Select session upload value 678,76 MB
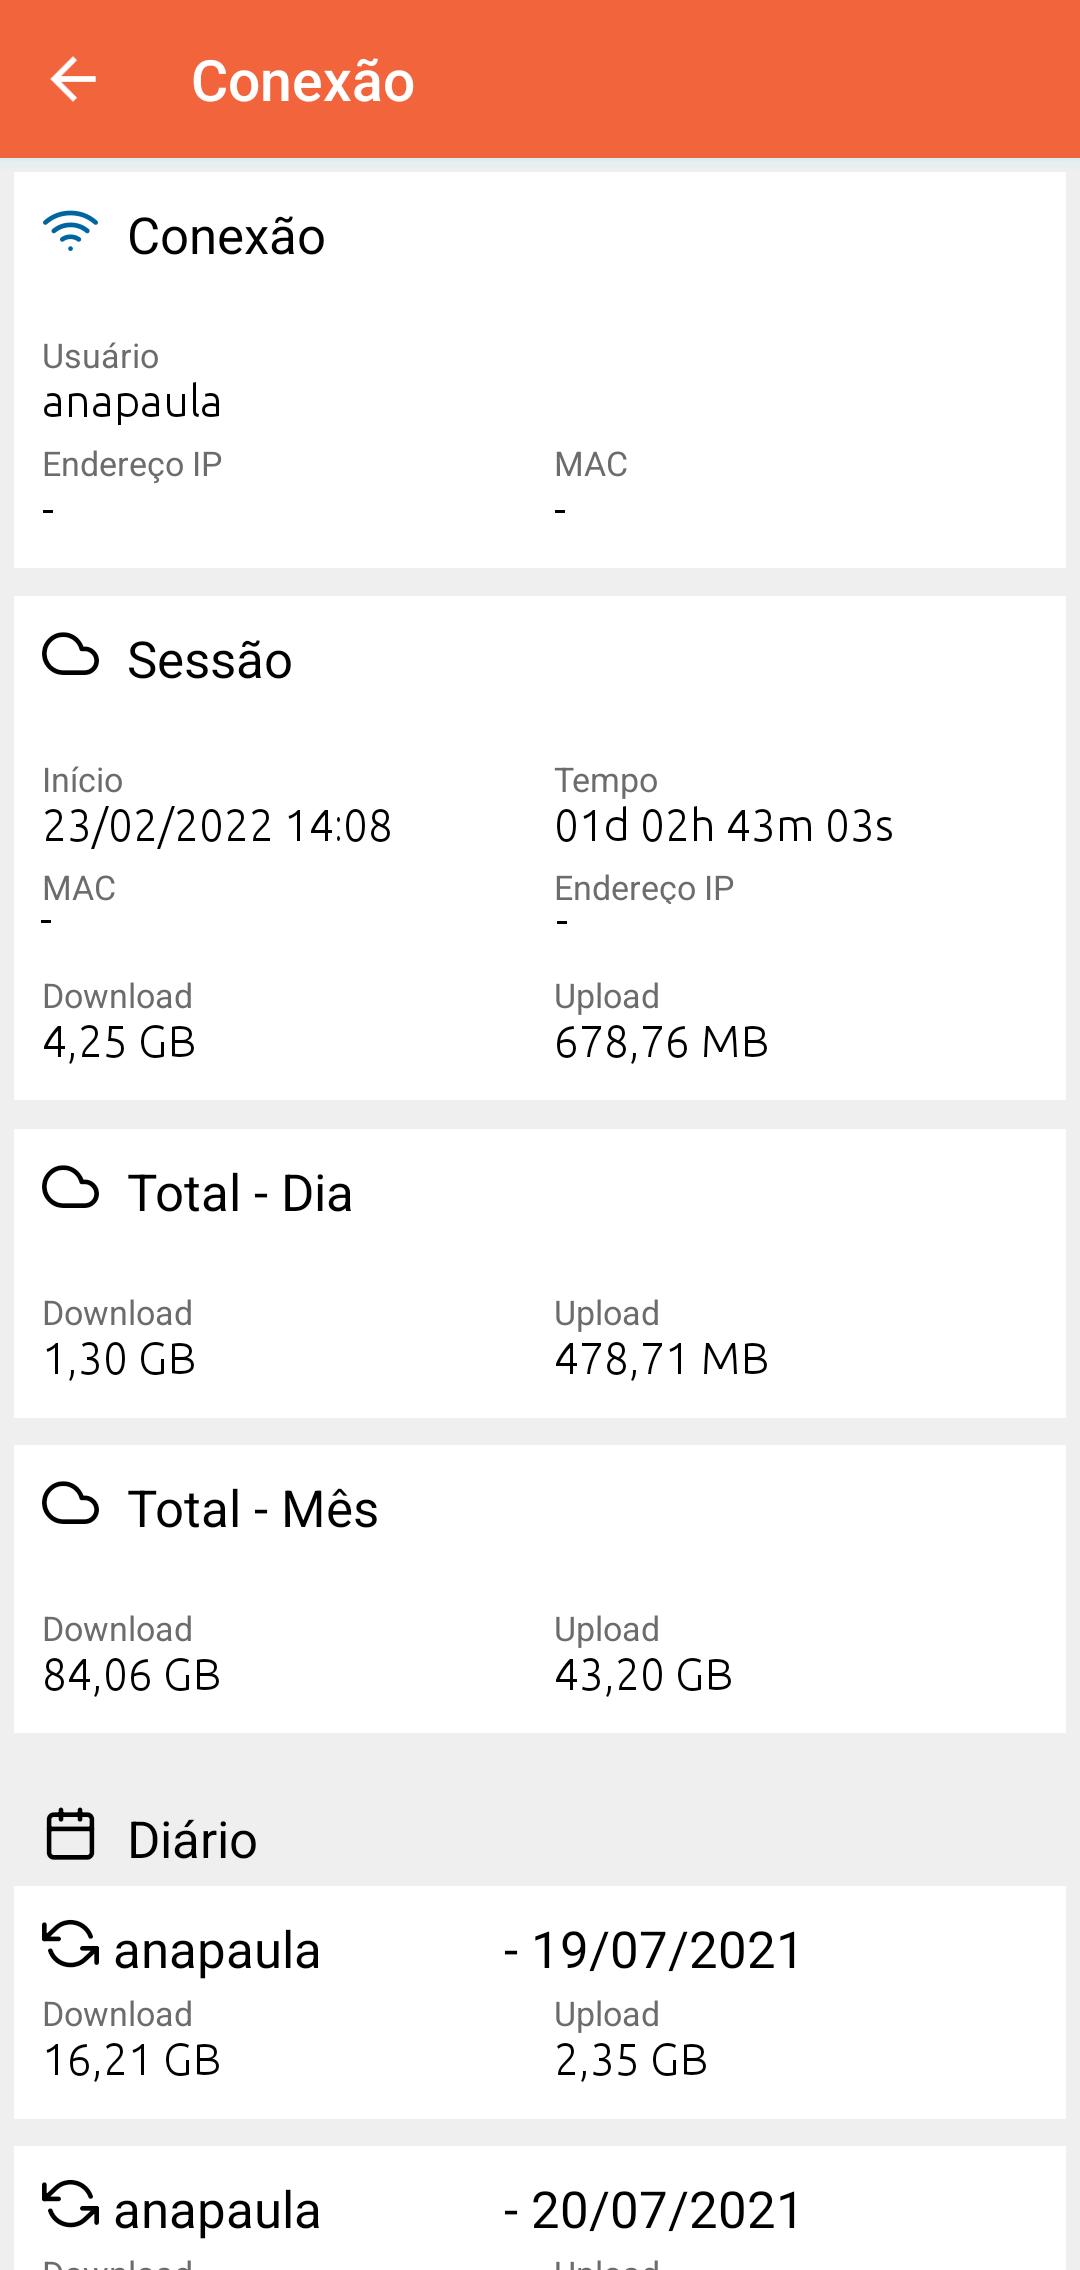 662,1043
